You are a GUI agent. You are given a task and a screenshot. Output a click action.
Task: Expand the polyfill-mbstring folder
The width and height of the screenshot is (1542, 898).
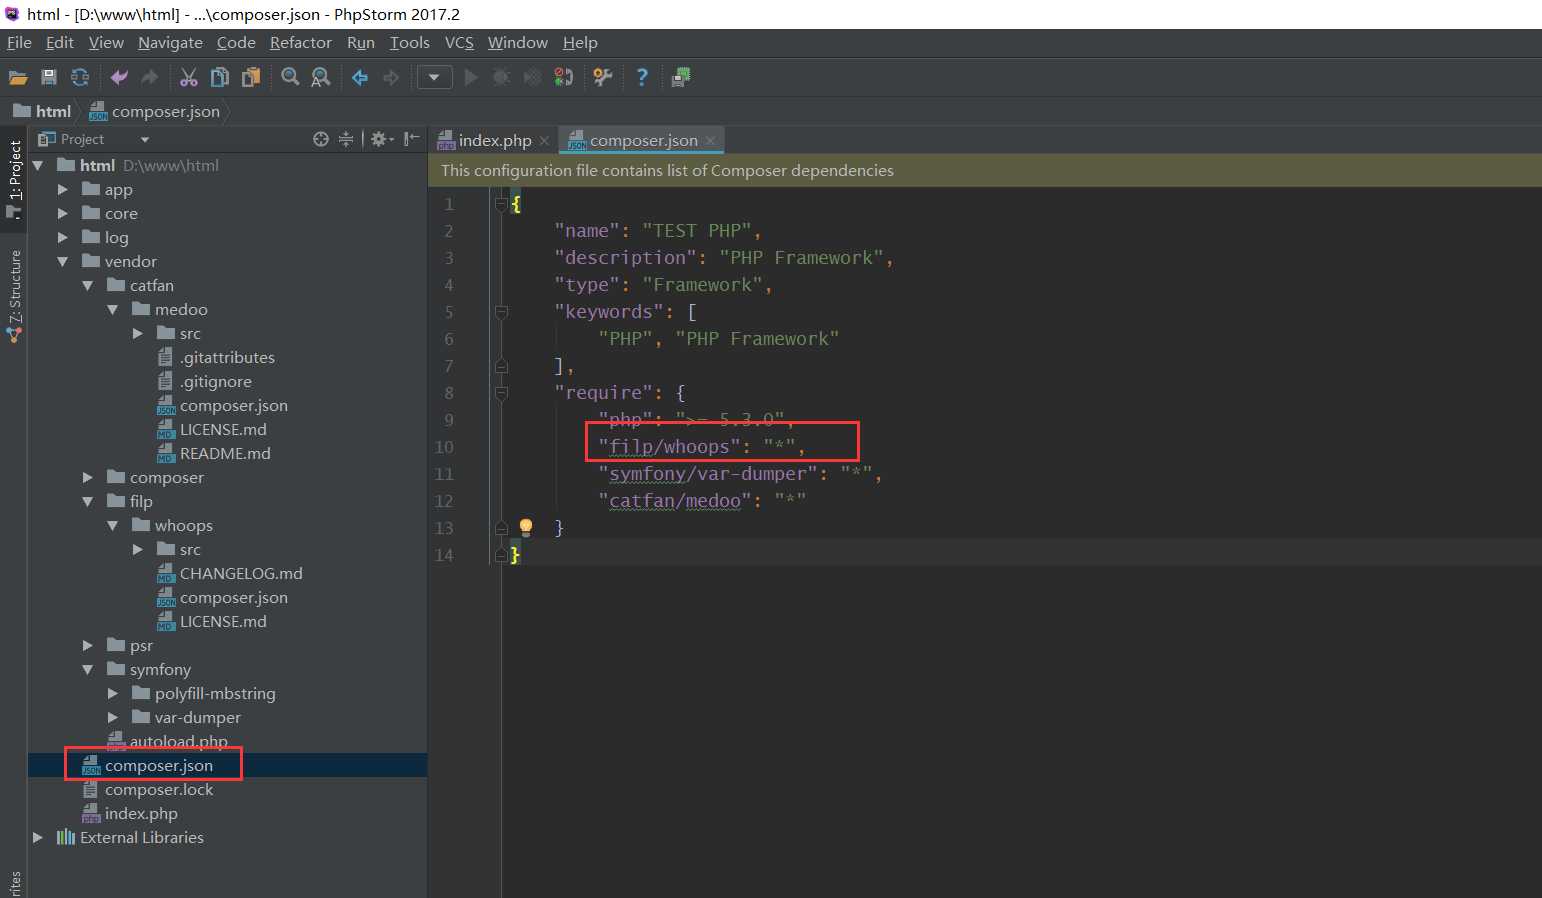(112, 693)
